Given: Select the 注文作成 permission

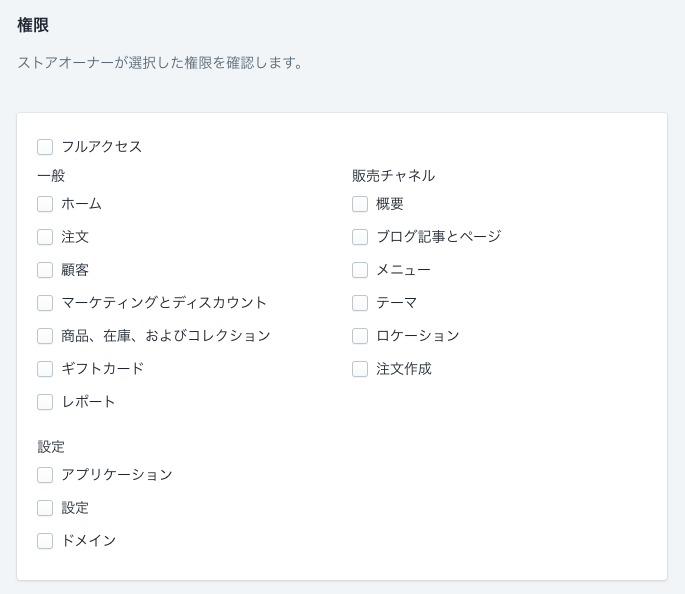Looking at the screenshot, I should (360, 369).
